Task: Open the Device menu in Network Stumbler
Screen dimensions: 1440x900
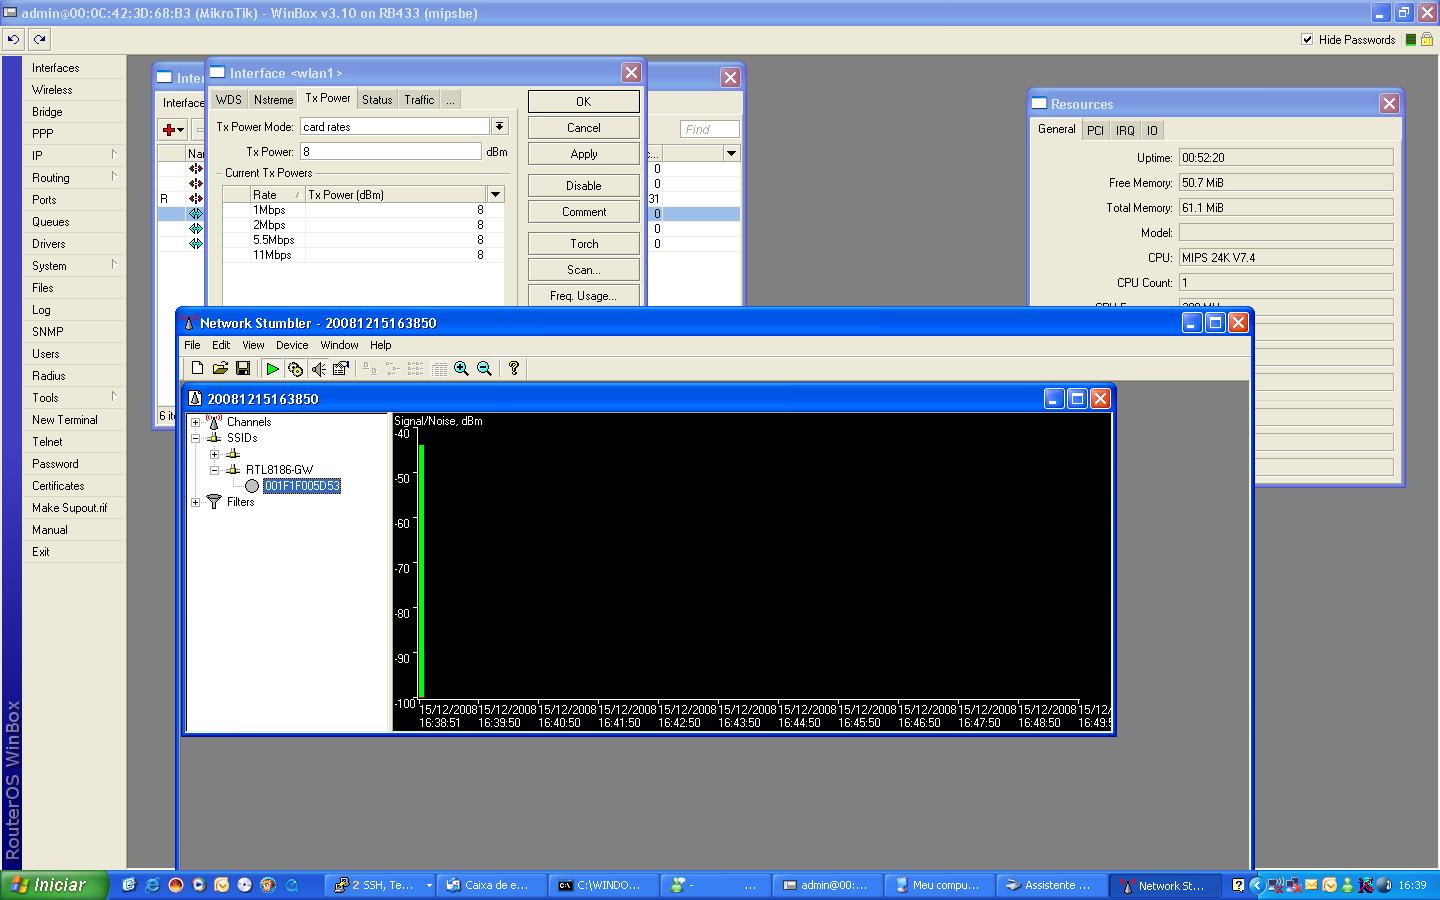Action: pyautogui.click(x=292, y=345)
